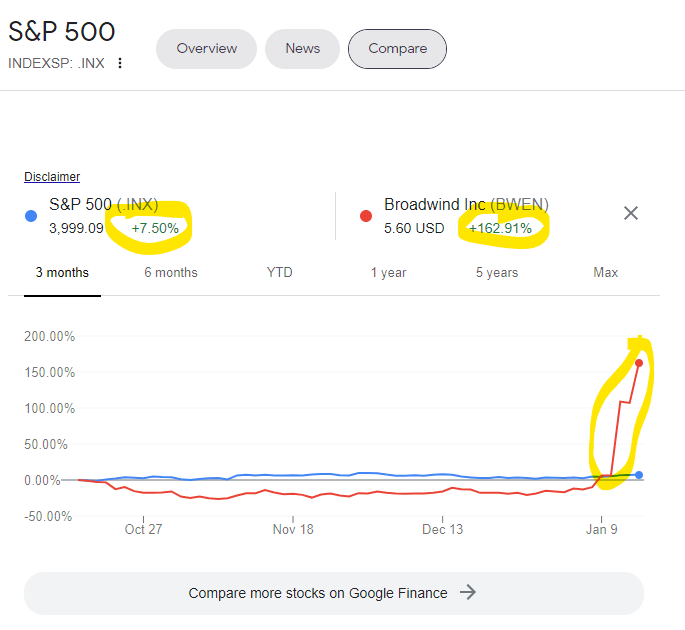Select the red endpoint marker on the chart
Image resolution: width=685 pixels, height=630 pixels.
638,363
